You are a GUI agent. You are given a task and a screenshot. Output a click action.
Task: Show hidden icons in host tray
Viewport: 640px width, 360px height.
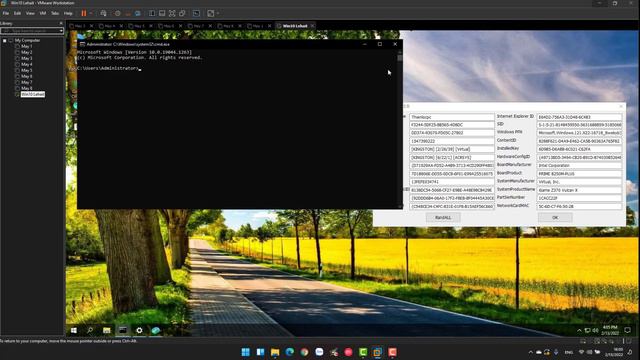[530, 352]
